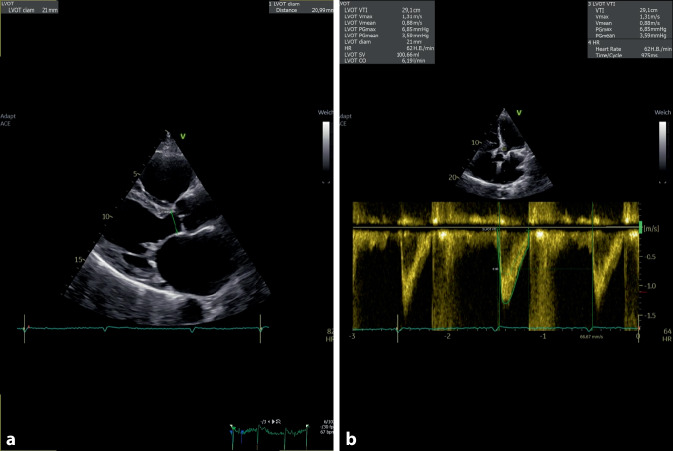Click the 'HR 62' row in left results list
673x451 pixels.
click(387, 48)
